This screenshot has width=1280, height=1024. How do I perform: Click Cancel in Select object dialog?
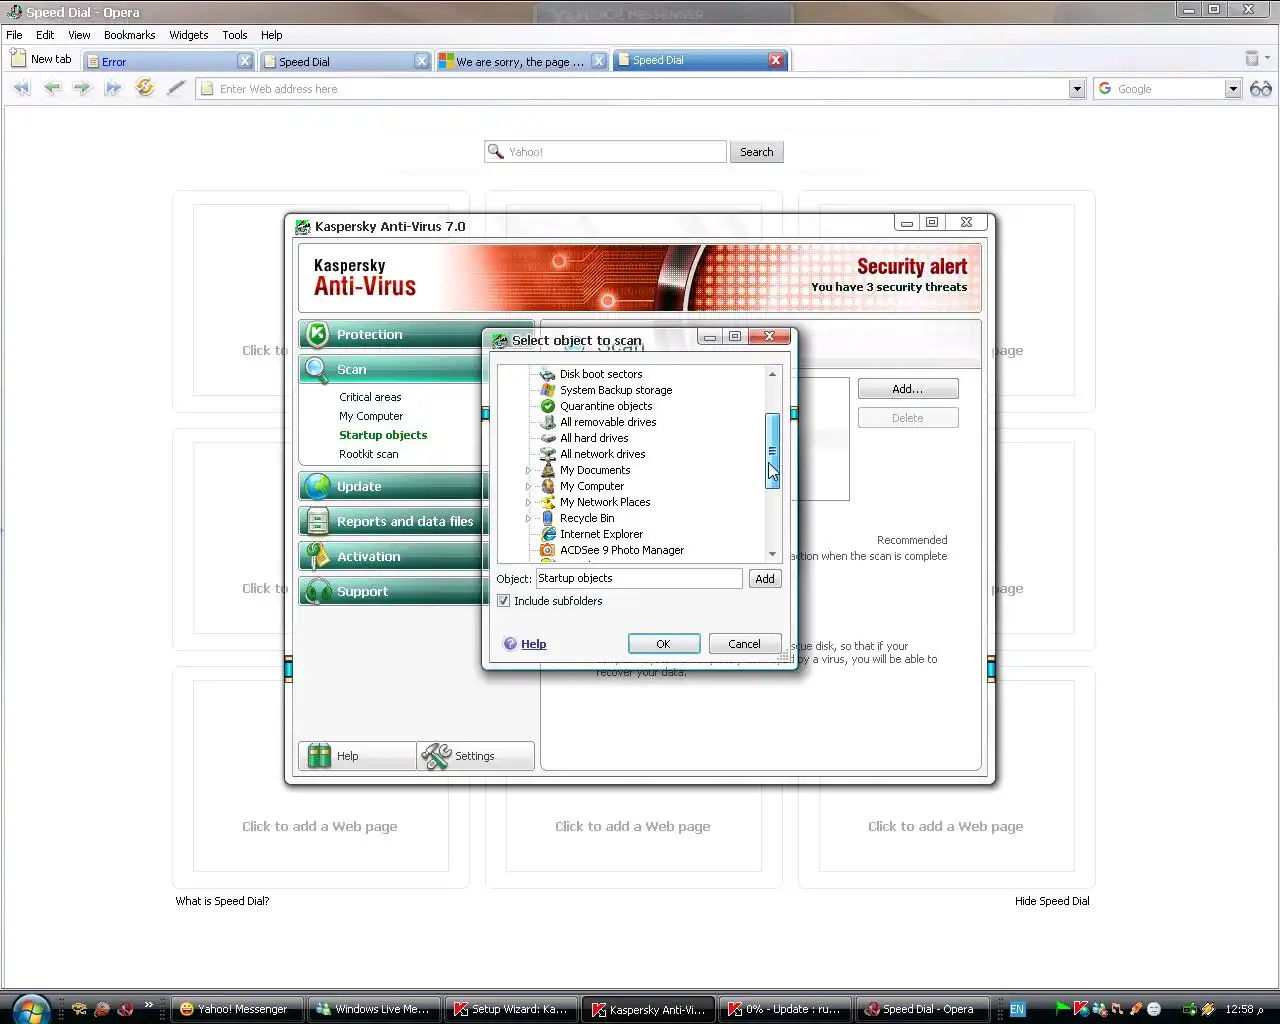[744, 644]
